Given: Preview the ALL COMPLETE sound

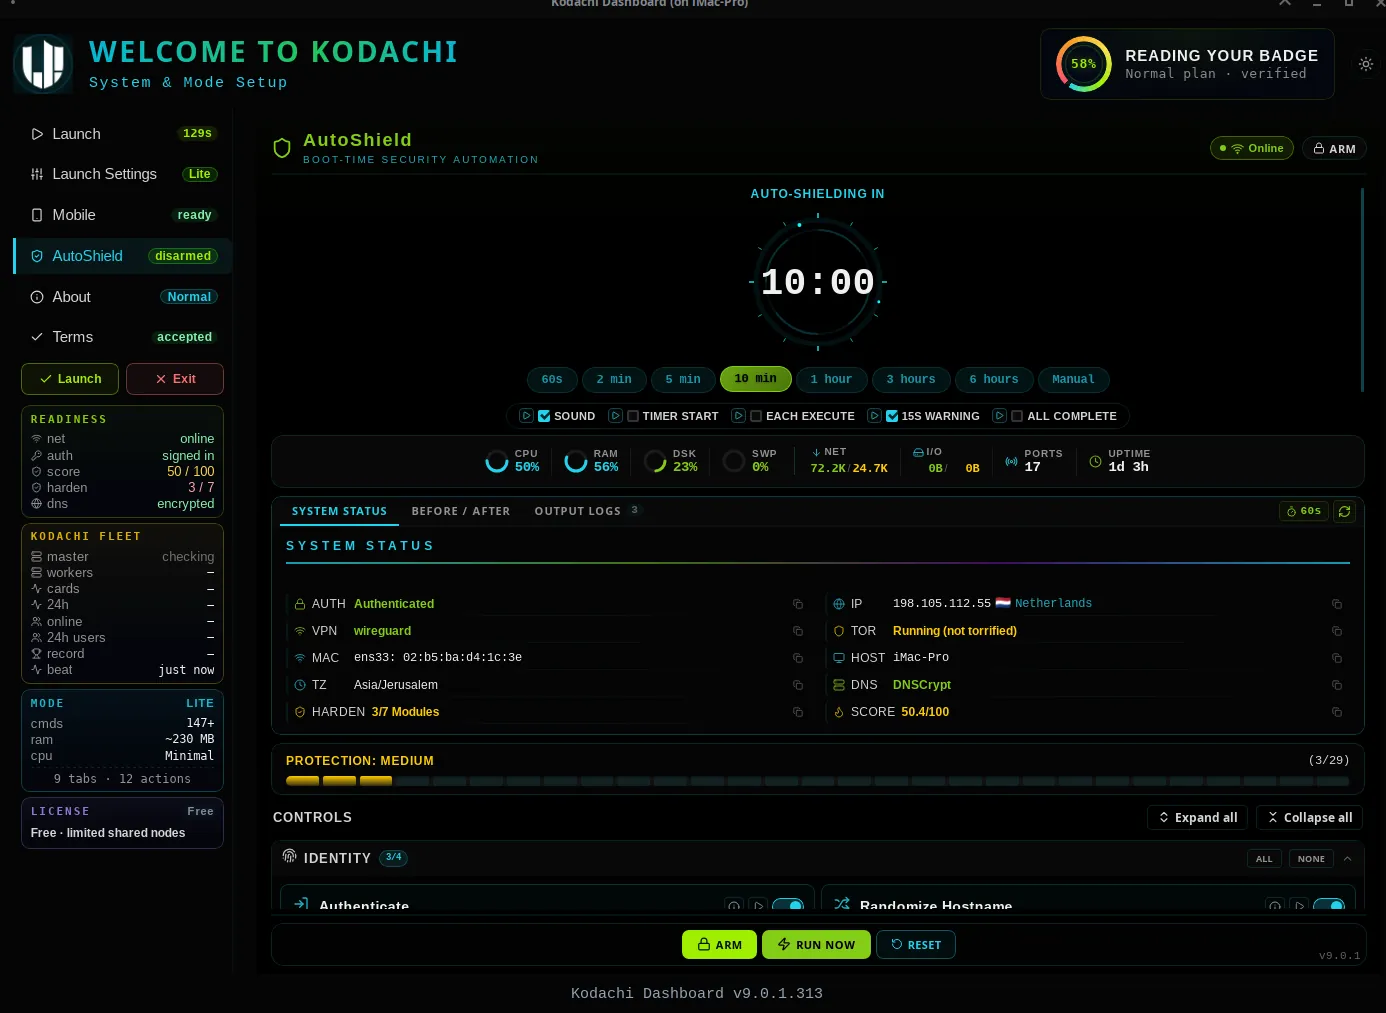Looking at the screenshot, I should tap(999, 416).
